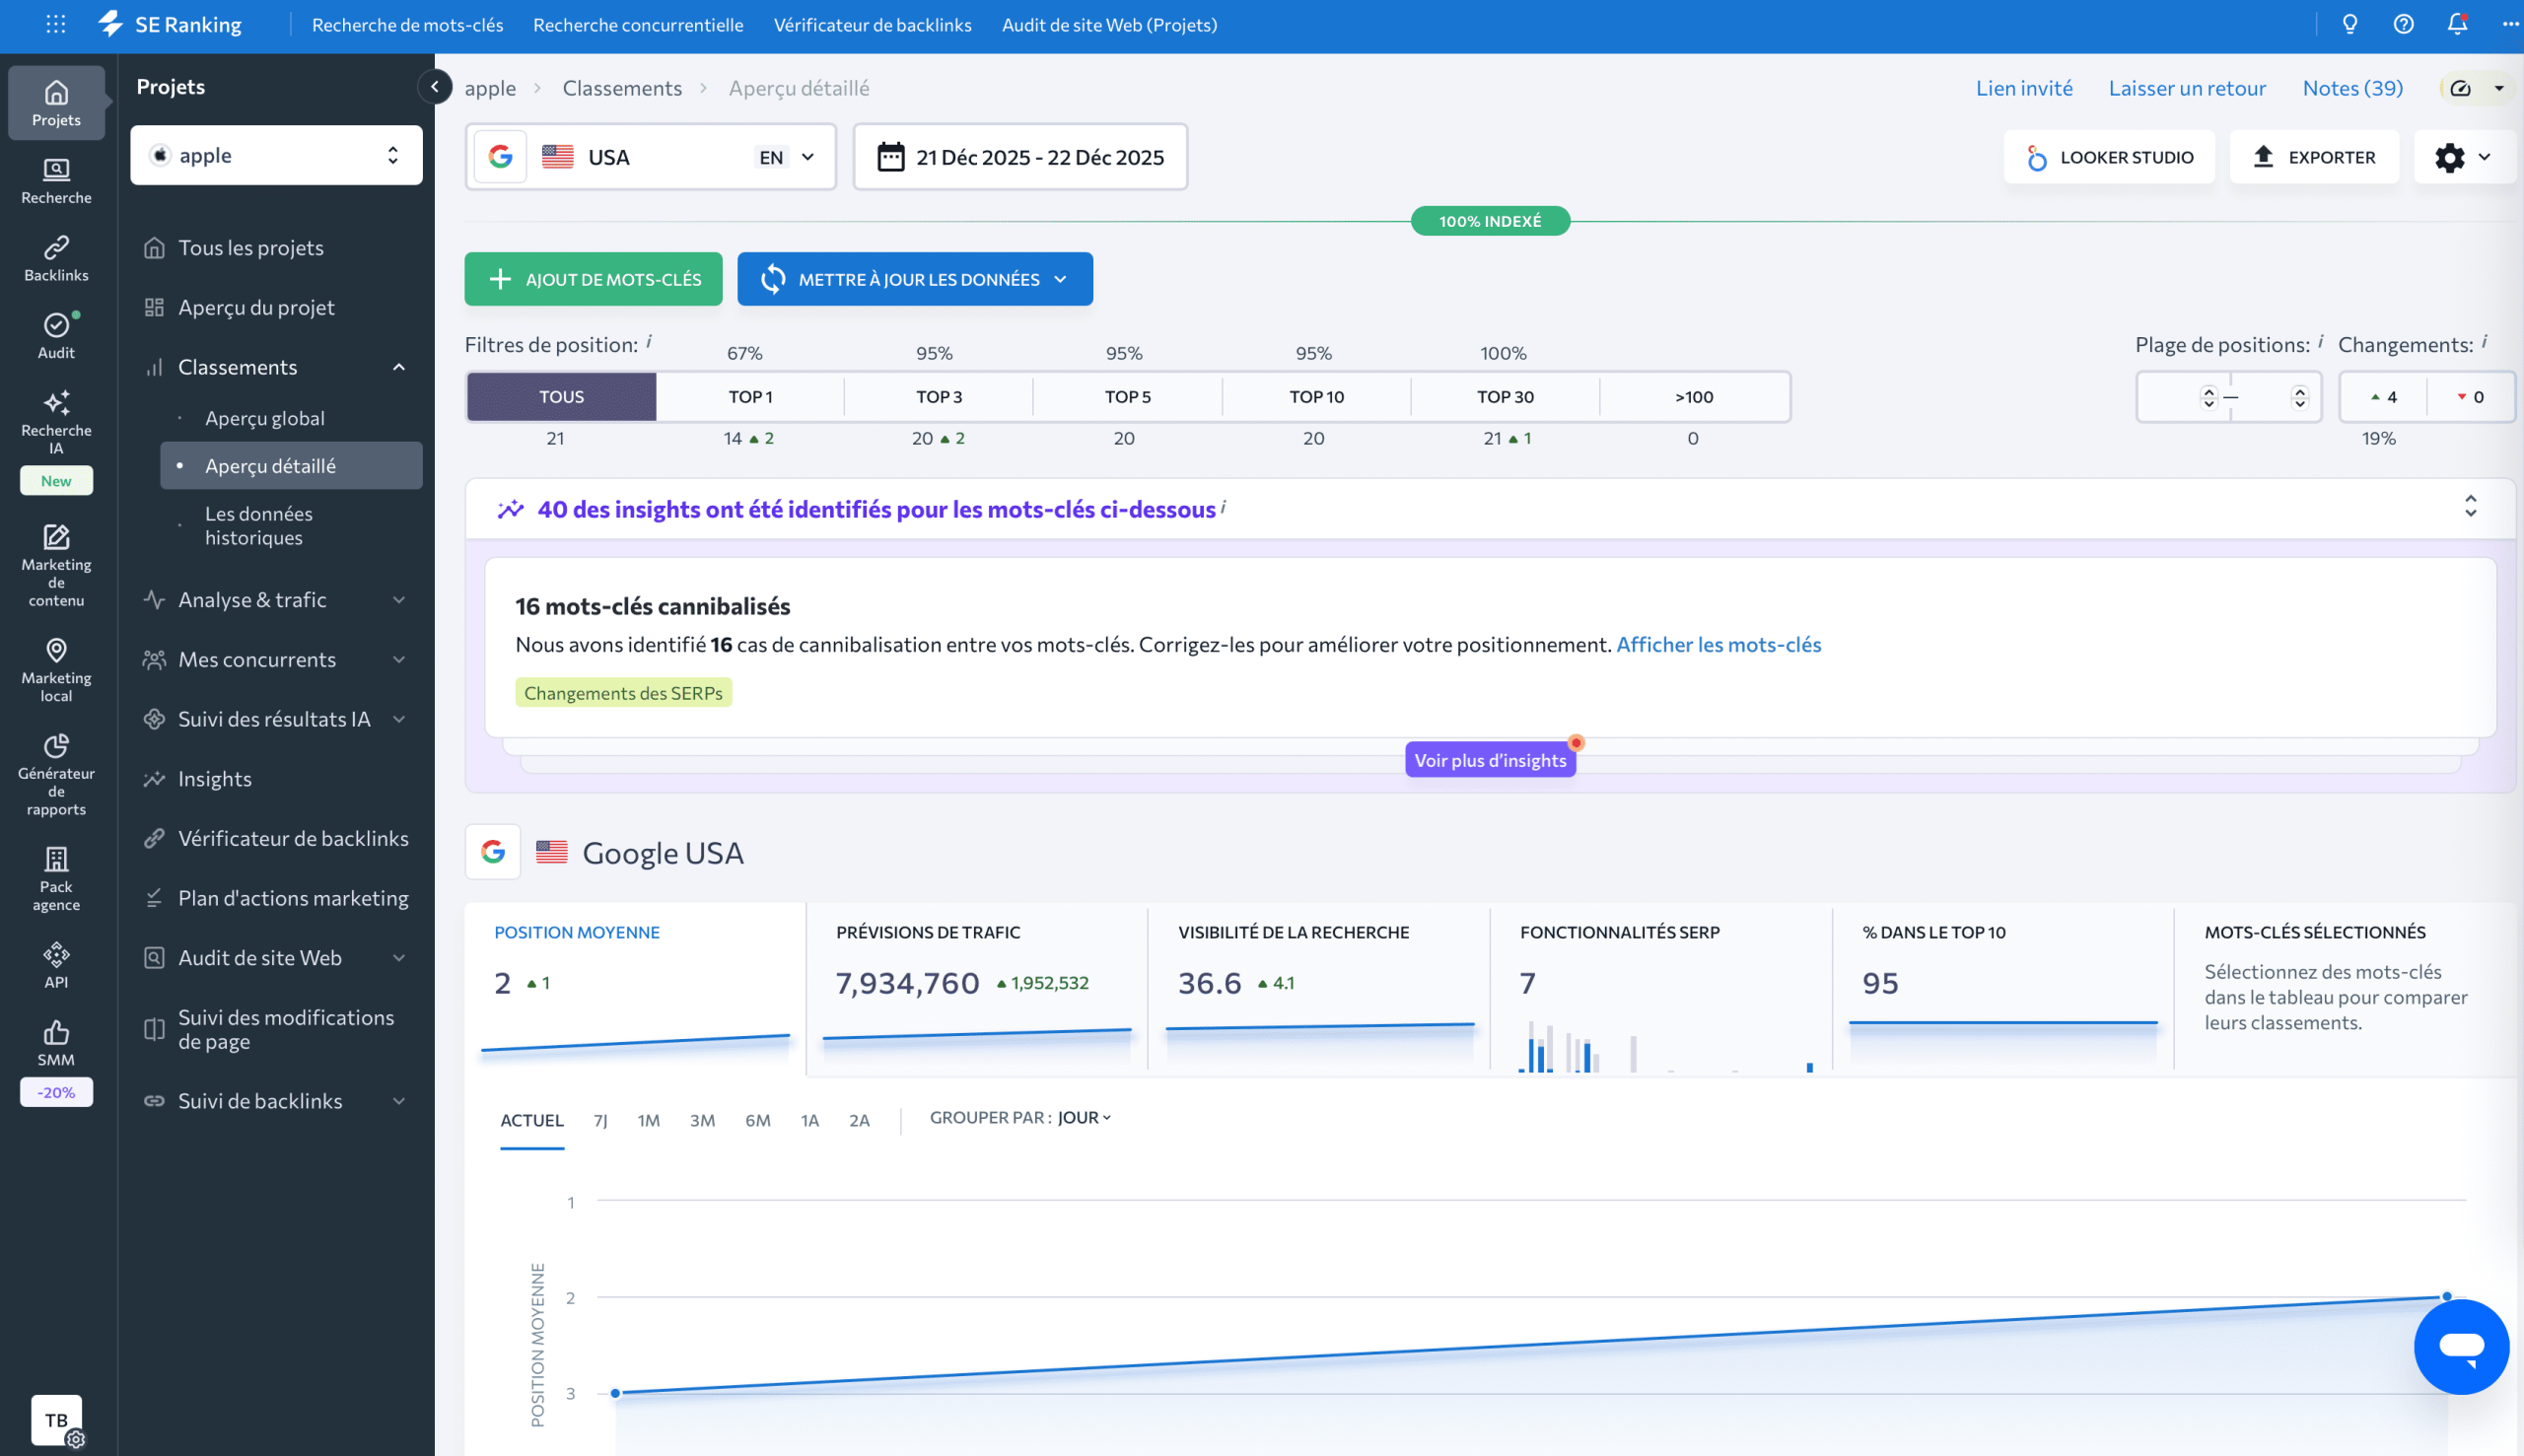Click the notifications bell icon
This screenshot has height=1456, width=2524.
click(x=2456, y=24)
